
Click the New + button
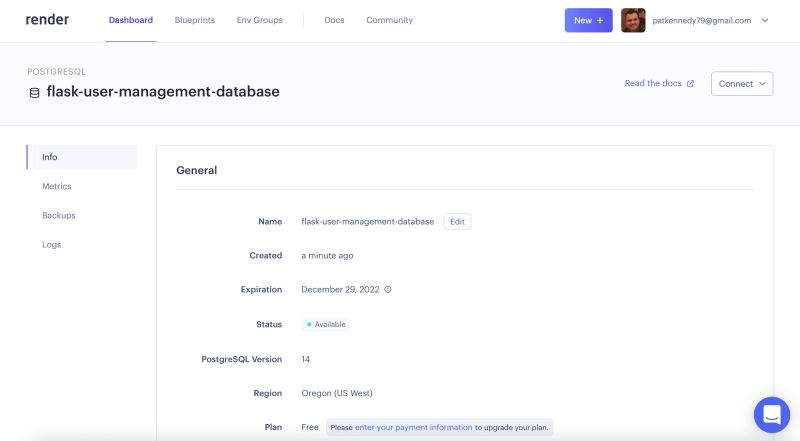pos(588,20)
